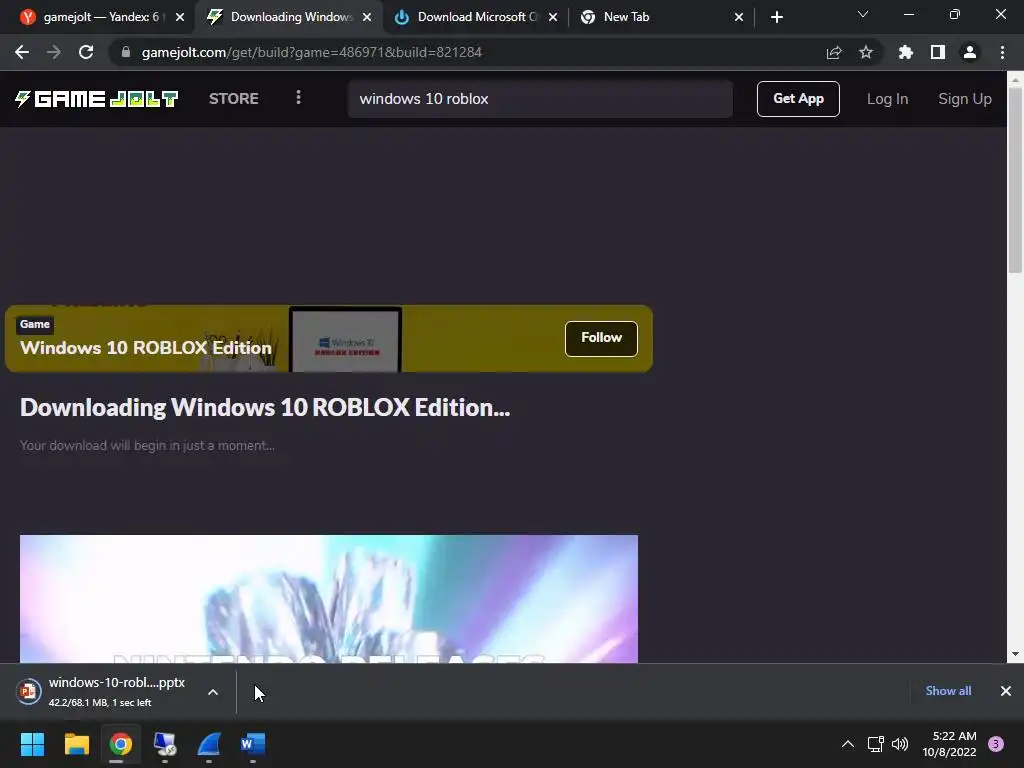Open clock showing 5:22 AM
The height and width of the screenshot is (768, 1024).
(949, 744)
